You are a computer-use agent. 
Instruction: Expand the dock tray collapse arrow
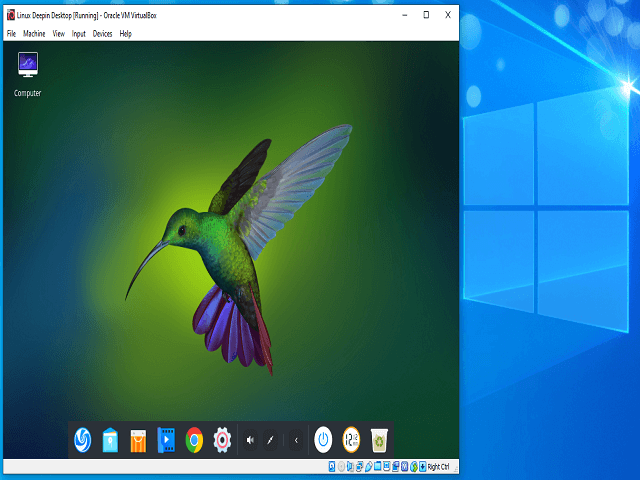(x=295, y=440)
